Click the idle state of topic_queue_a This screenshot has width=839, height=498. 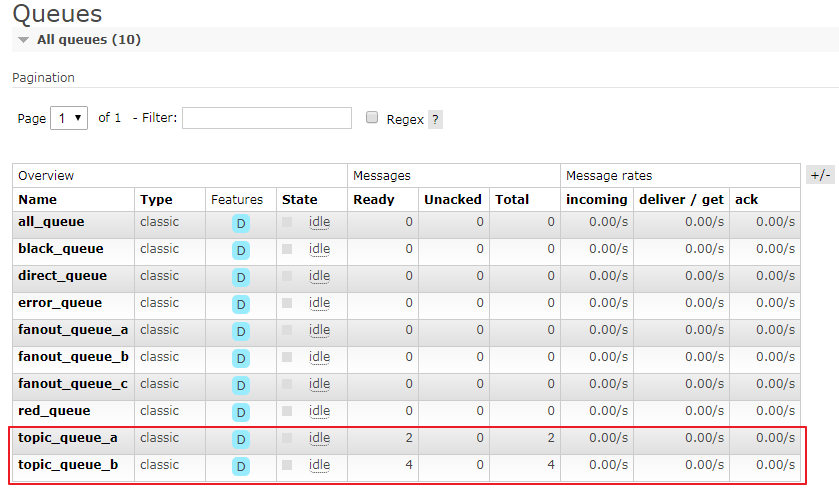319,438
